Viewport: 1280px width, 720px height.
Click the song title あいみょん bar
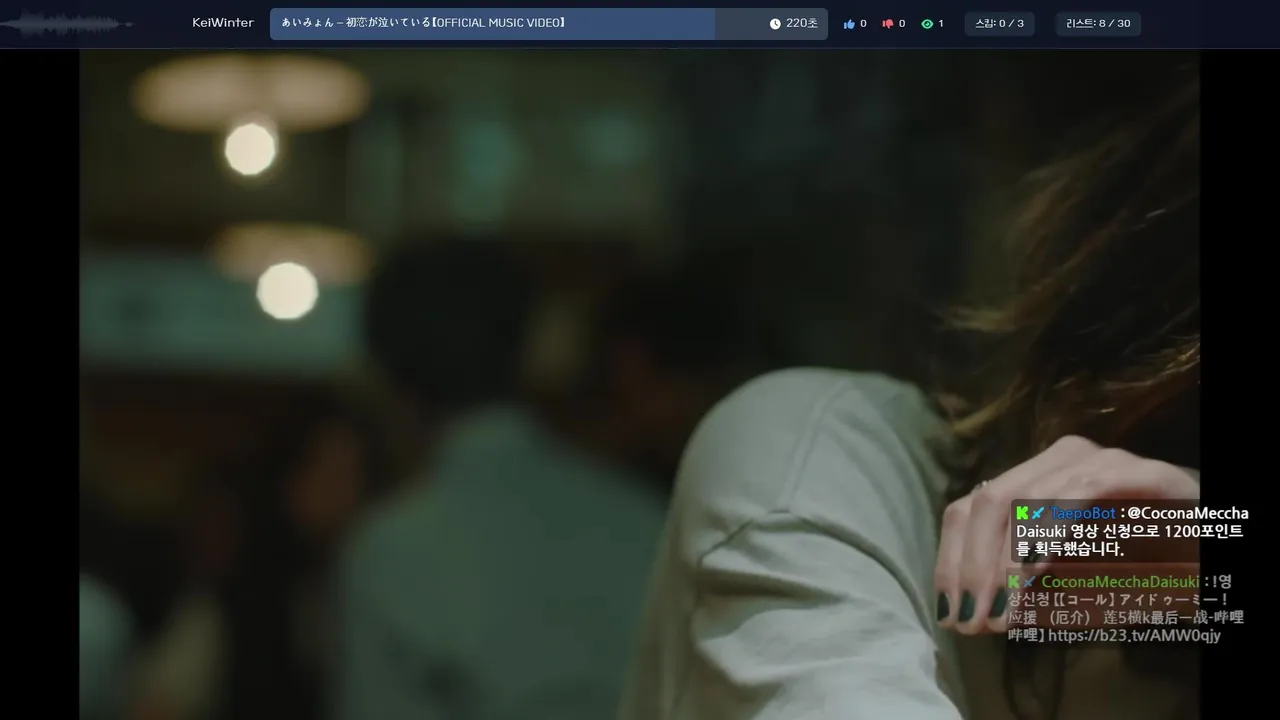click(x=549, y=24)
